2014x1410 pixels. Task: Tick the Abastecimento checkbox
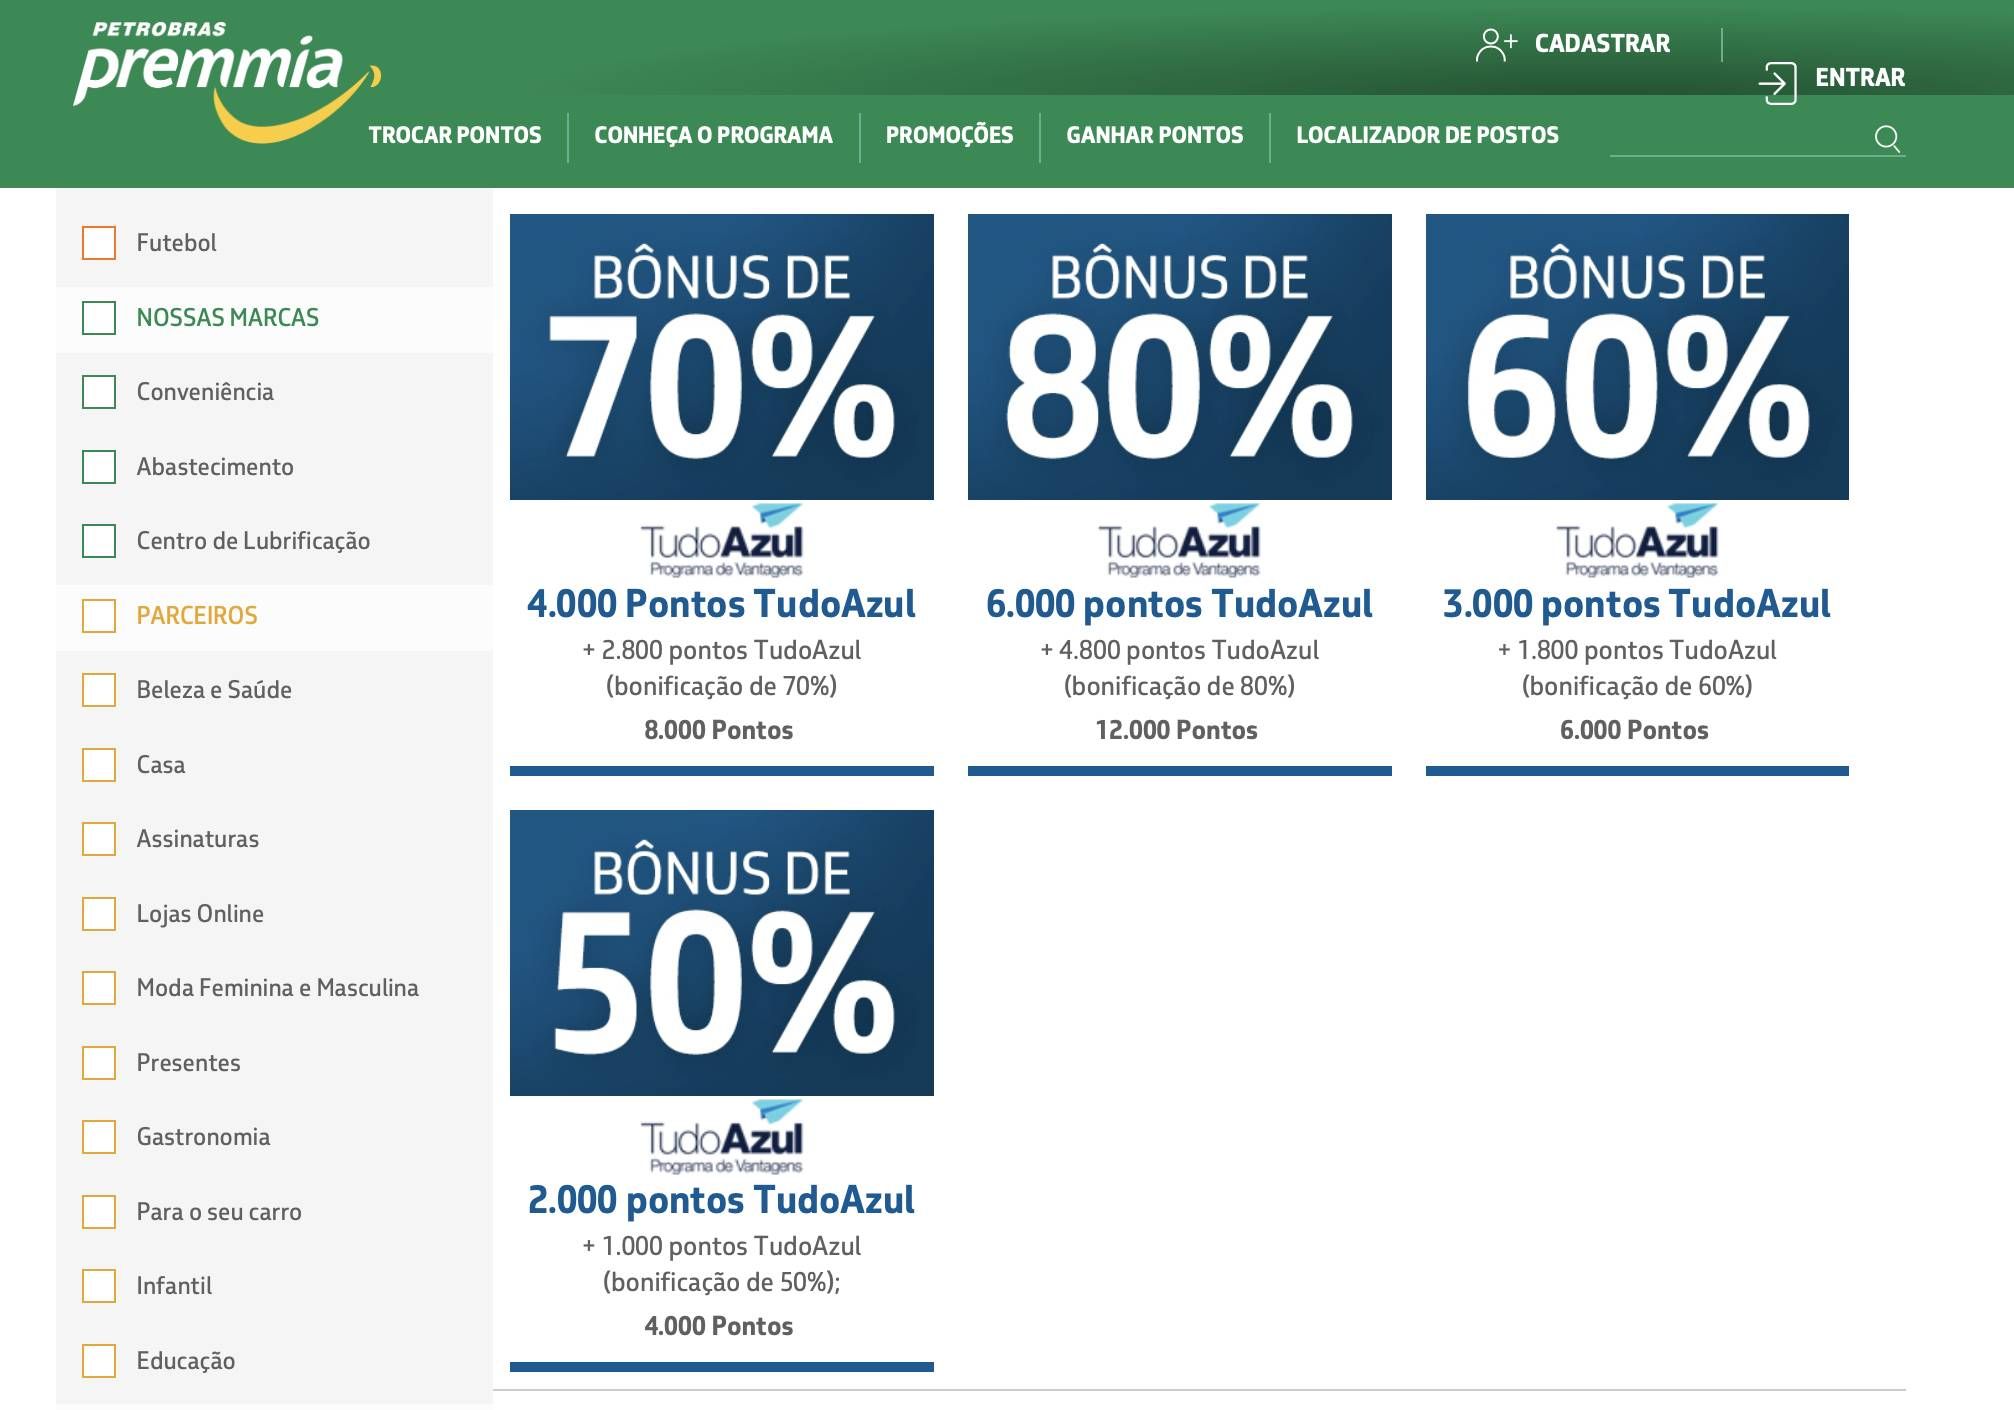(99, 467)
